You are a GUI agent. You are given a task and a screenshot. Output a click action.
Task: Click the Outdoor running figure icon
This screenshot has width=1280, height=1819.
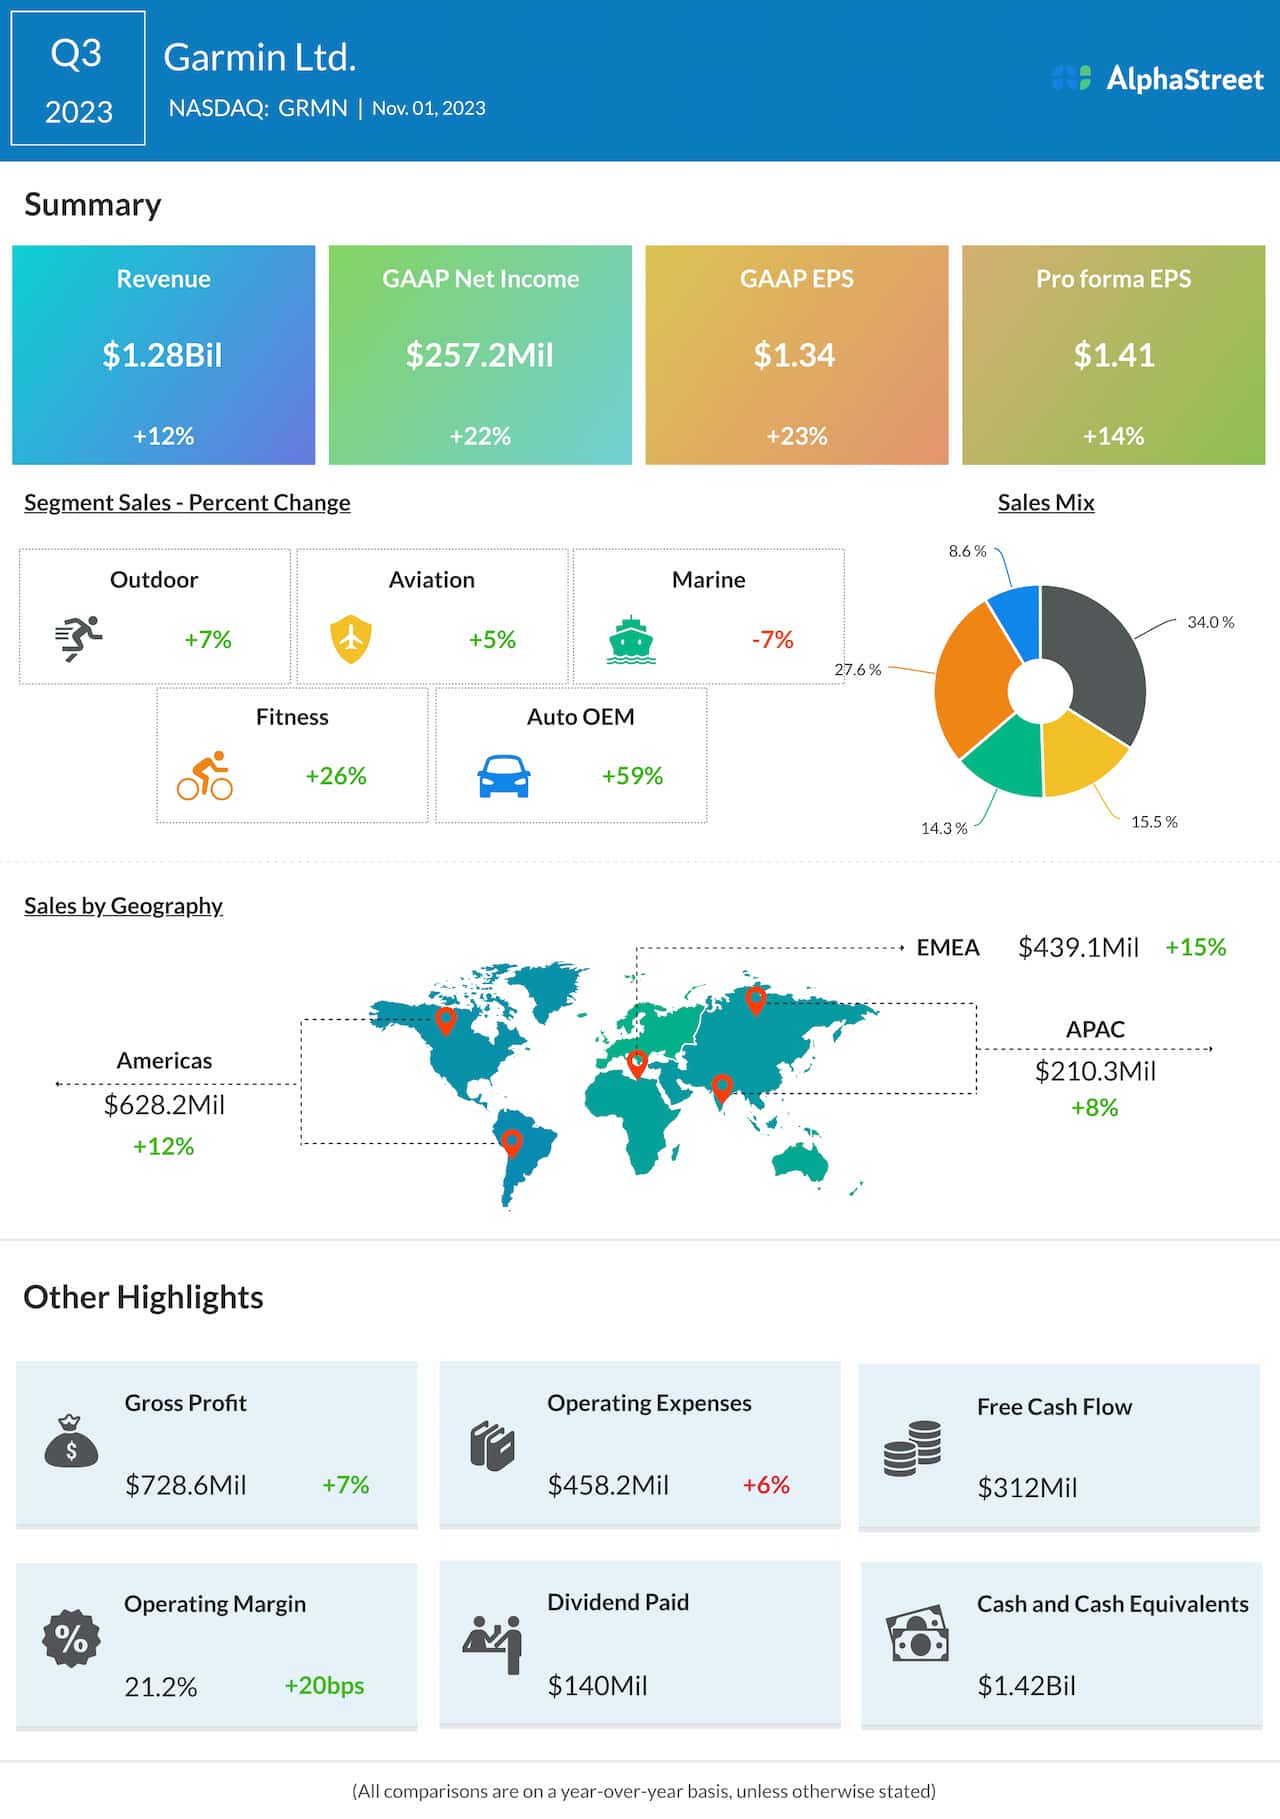pos(78,639)
